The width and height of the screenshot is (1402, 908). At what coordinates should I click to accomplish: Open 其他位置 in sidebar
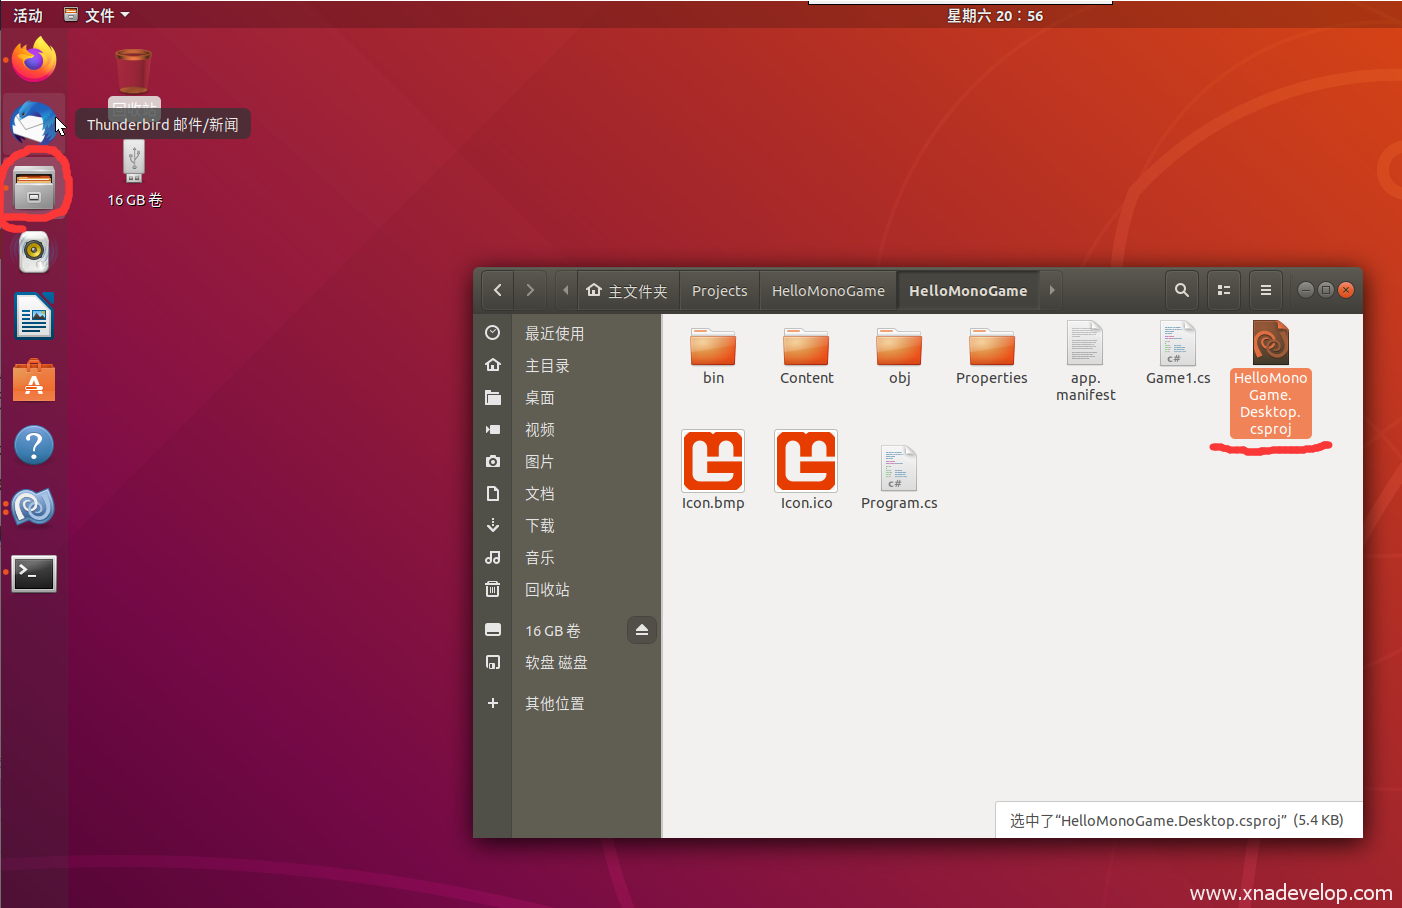555,704
